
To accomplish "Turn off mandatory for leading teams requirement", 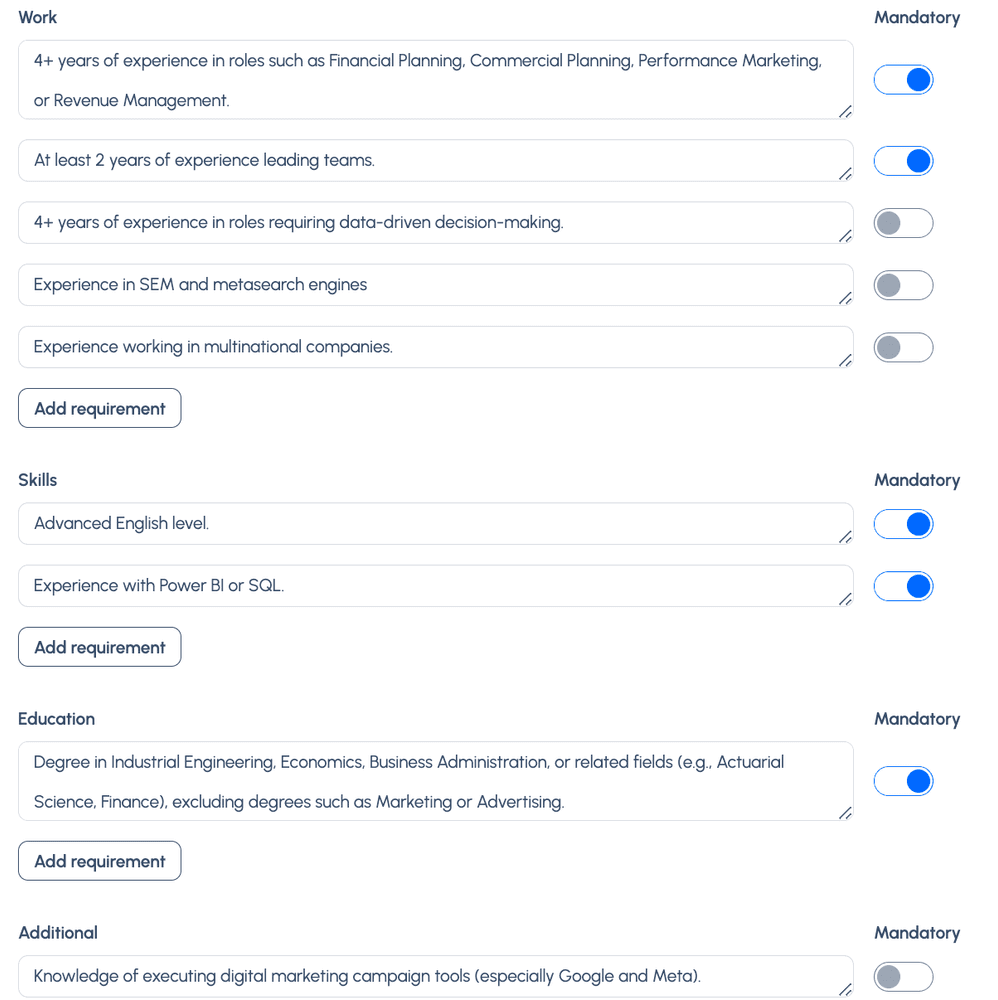I will (x=903, y=161).
